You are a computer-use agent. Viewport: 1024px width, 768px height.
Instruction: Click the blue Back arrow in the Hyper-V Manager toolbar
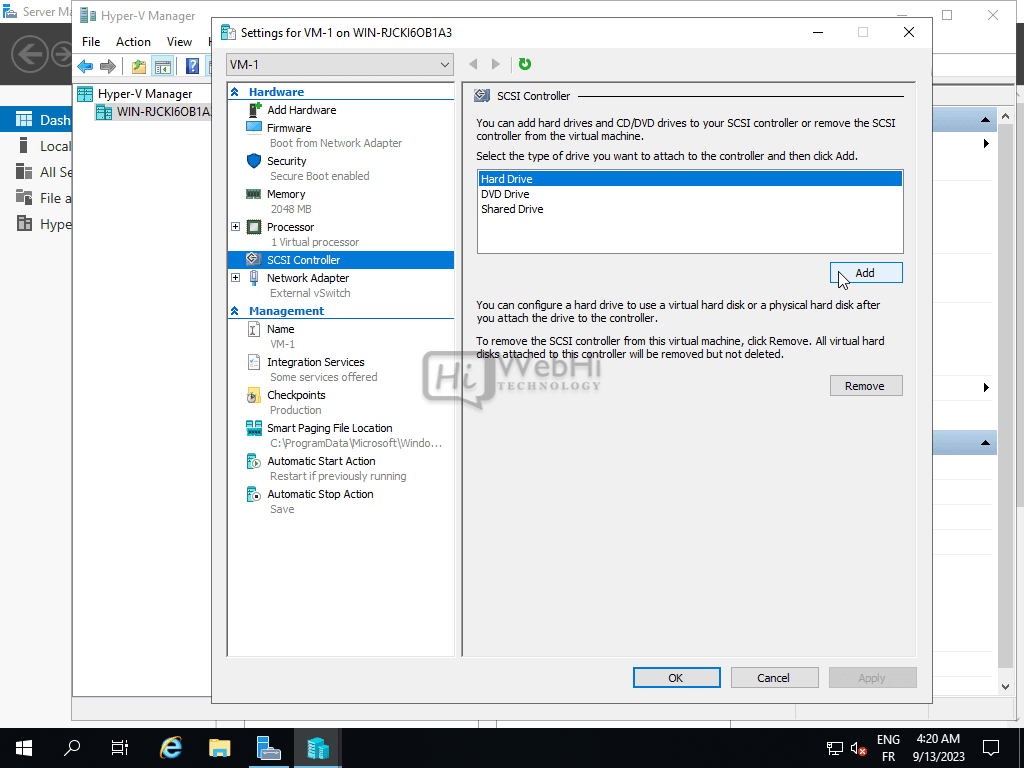click(x=85, y=66)
